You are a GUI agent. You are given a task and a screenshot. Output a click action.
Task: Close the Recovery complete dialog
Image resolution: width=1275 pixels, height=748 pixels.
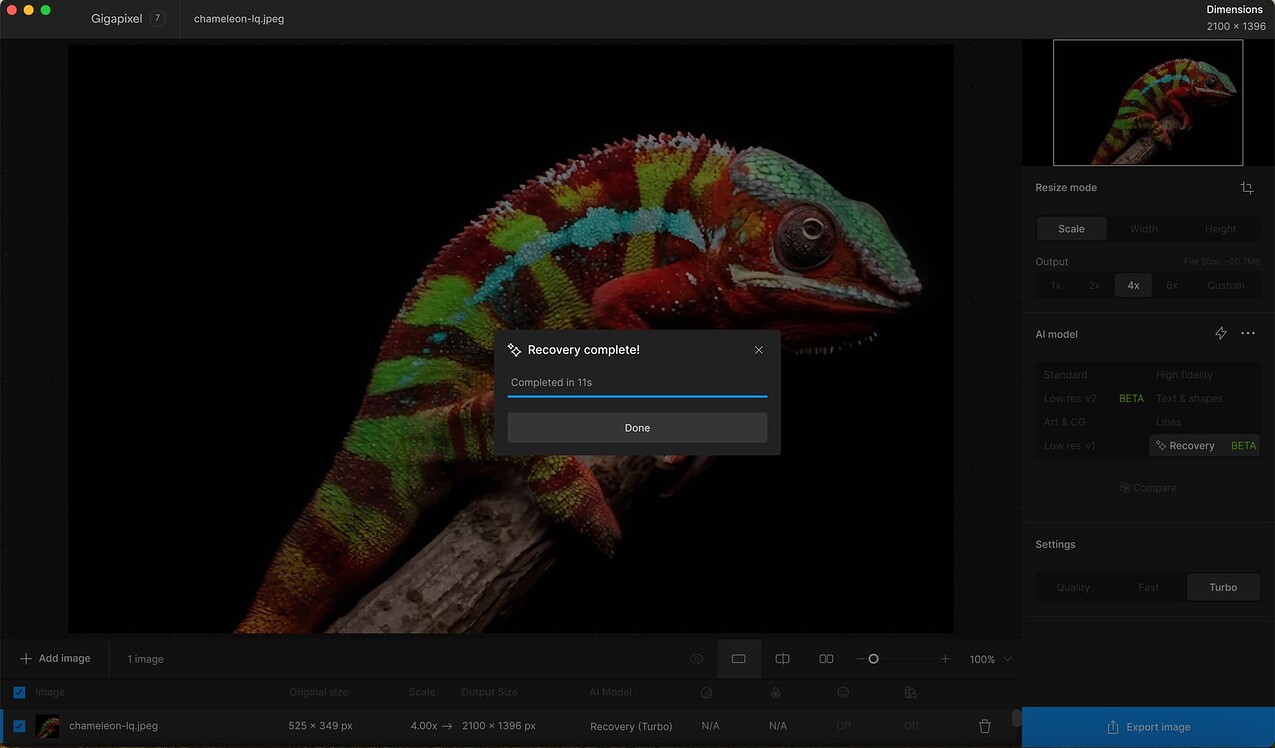(x=759, y=350)
